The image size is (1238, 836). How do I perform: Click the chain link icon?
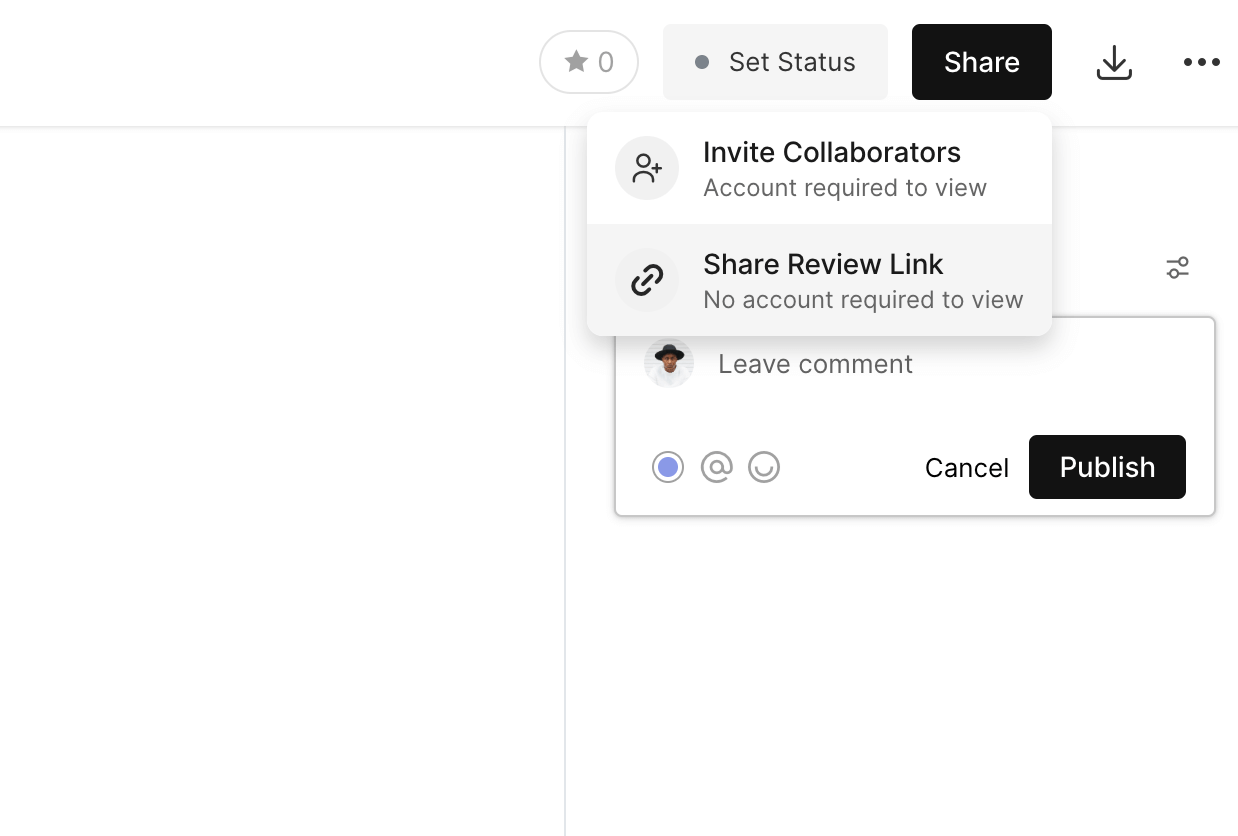647,280
